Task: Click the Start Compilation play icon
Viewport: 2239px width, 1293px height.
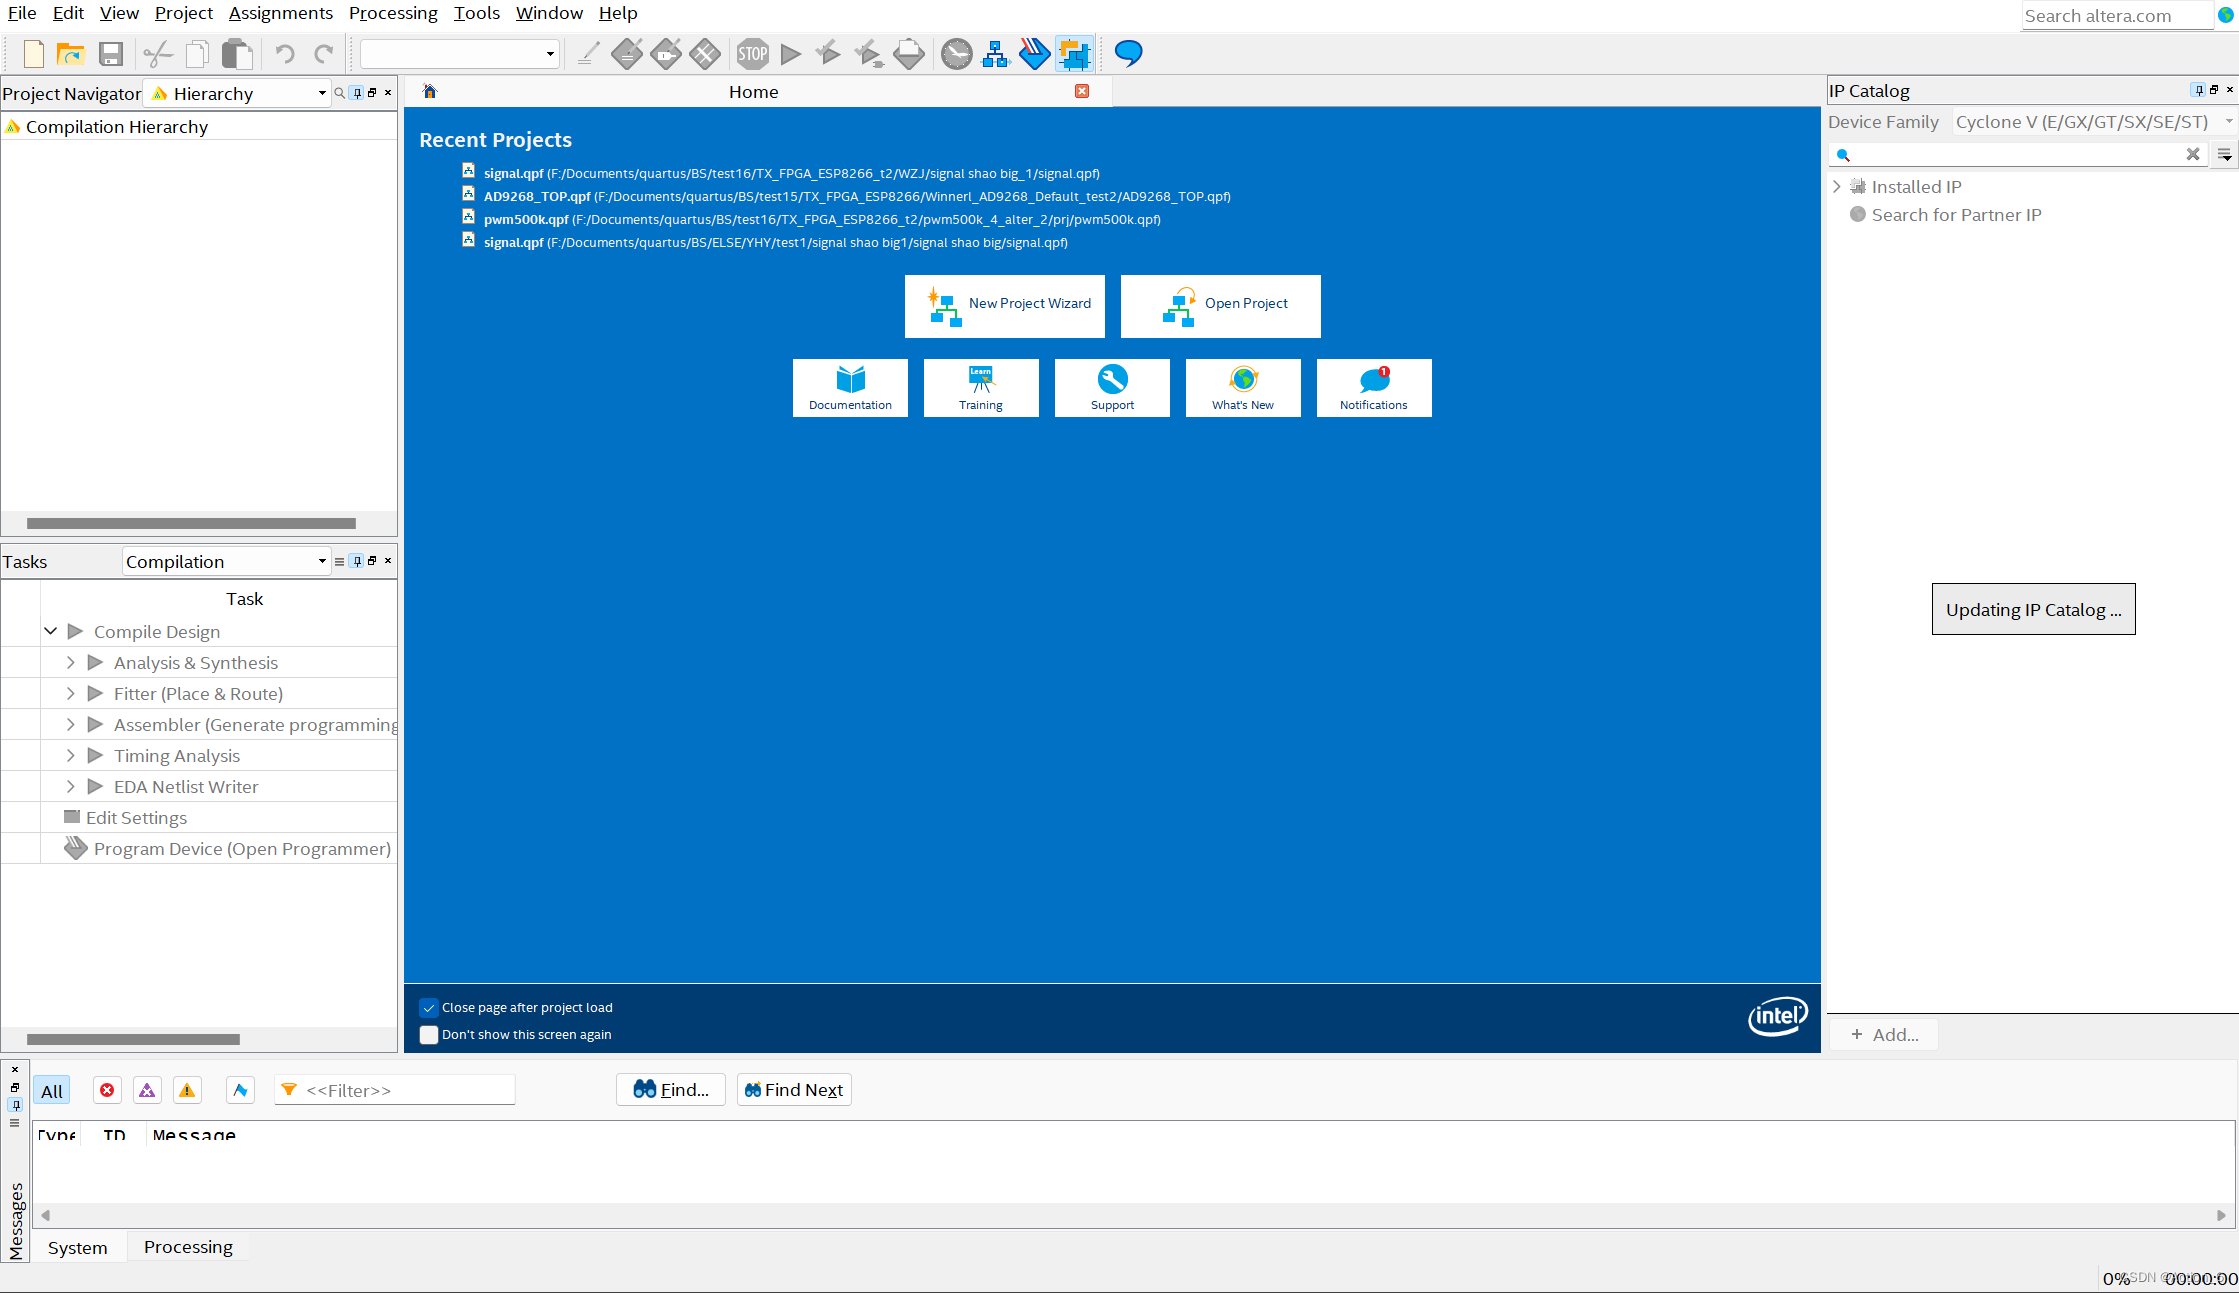Action: (791, 54)
